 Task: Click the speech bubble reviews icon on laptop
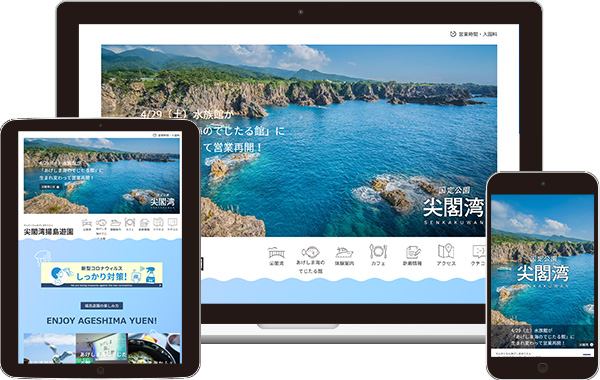(478, 252)
